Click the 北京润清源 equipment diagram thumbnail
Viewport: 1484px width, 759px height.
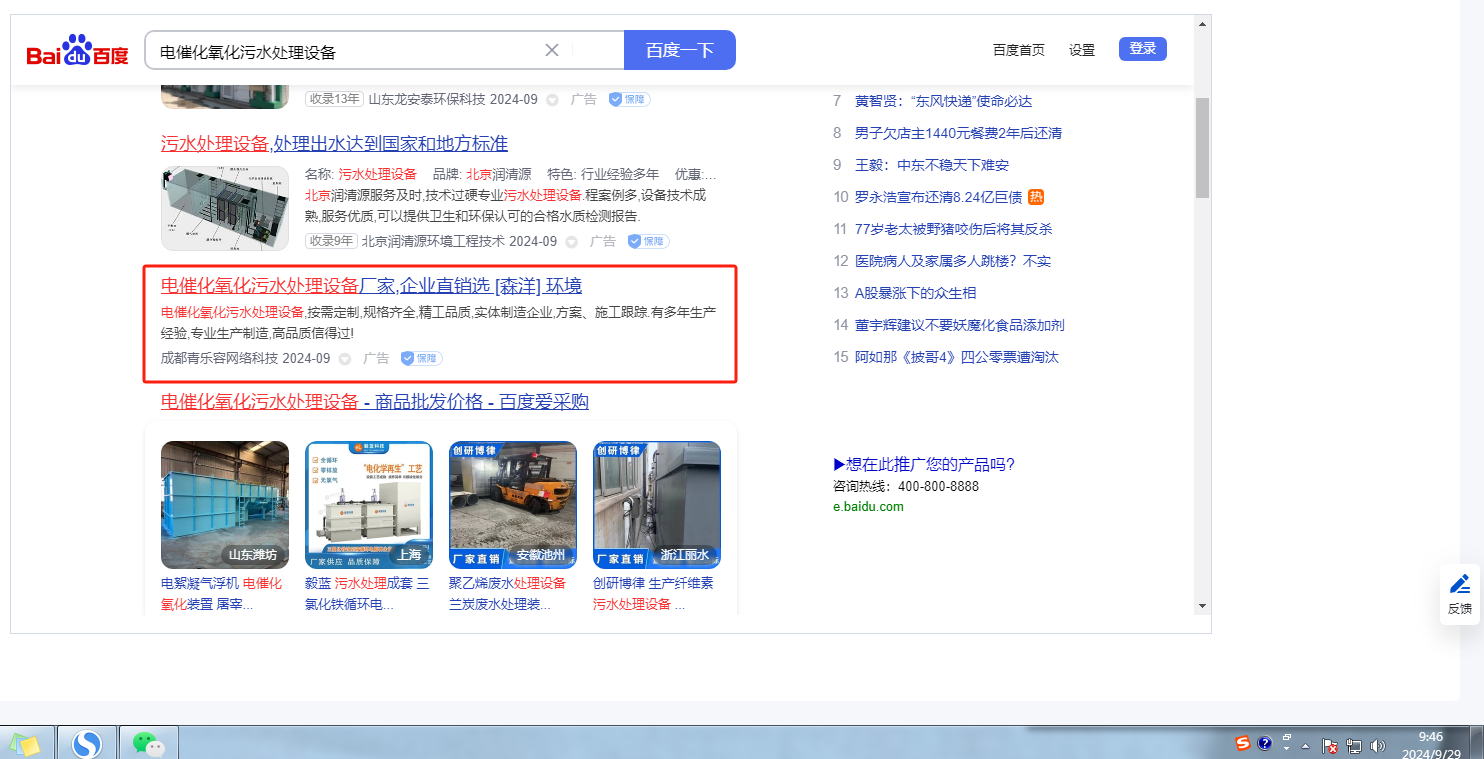point(225,208)
